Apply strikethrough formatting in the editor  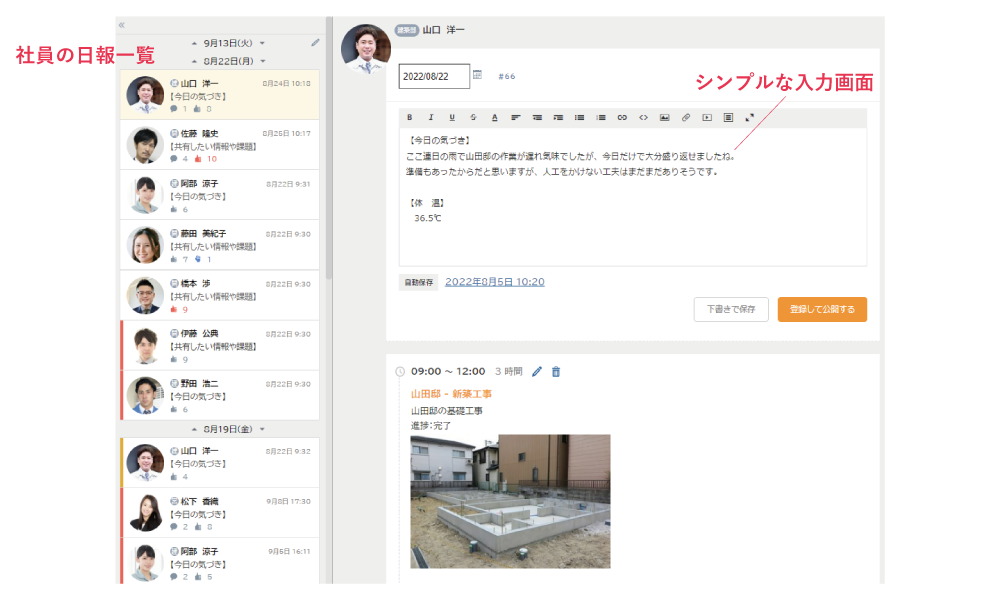tap(473, 117)
